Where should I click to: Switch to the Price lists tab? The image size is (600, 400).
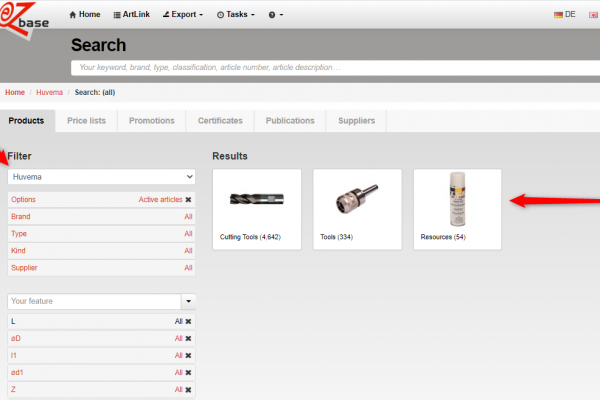(86, 121)
